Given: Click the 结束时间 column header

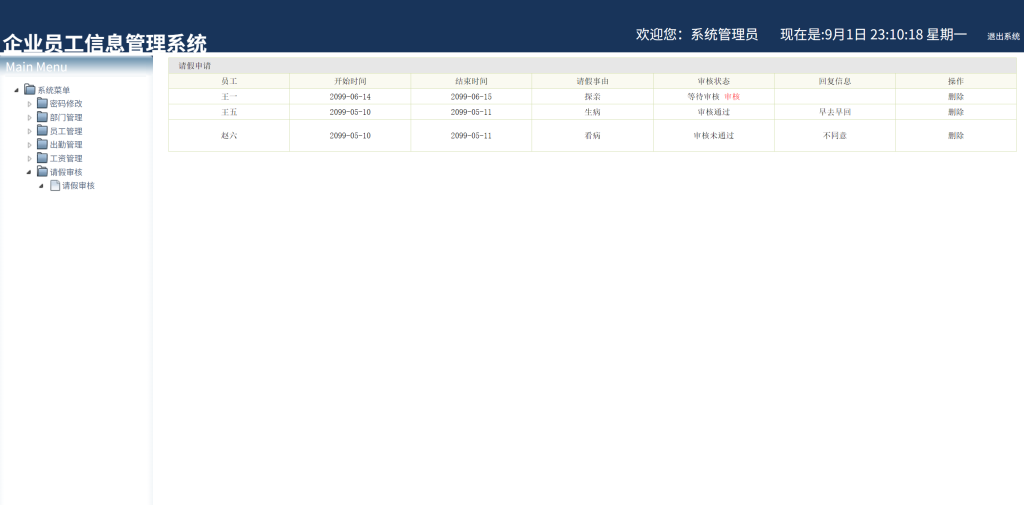Looking at the screenshot, I should (x=472, y=81).
